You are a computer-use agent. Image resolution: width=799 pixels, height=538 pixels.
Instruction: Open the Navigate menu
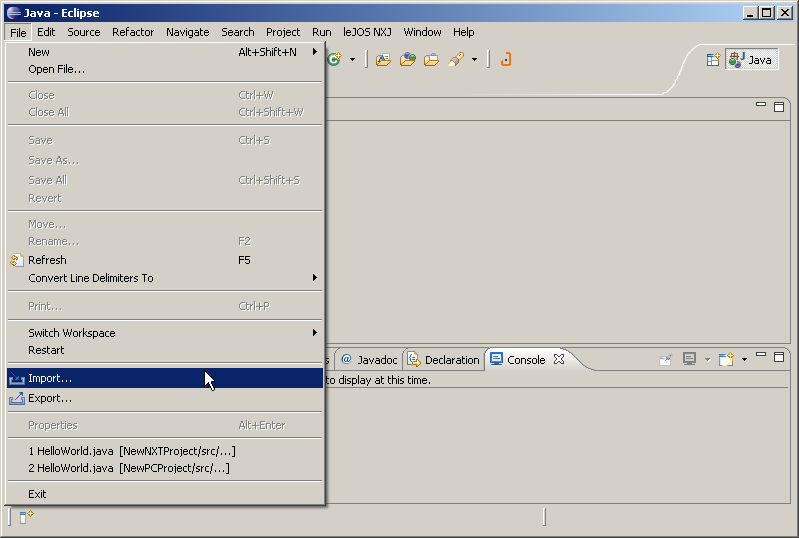pyautogui.click(x=188, y=32)
